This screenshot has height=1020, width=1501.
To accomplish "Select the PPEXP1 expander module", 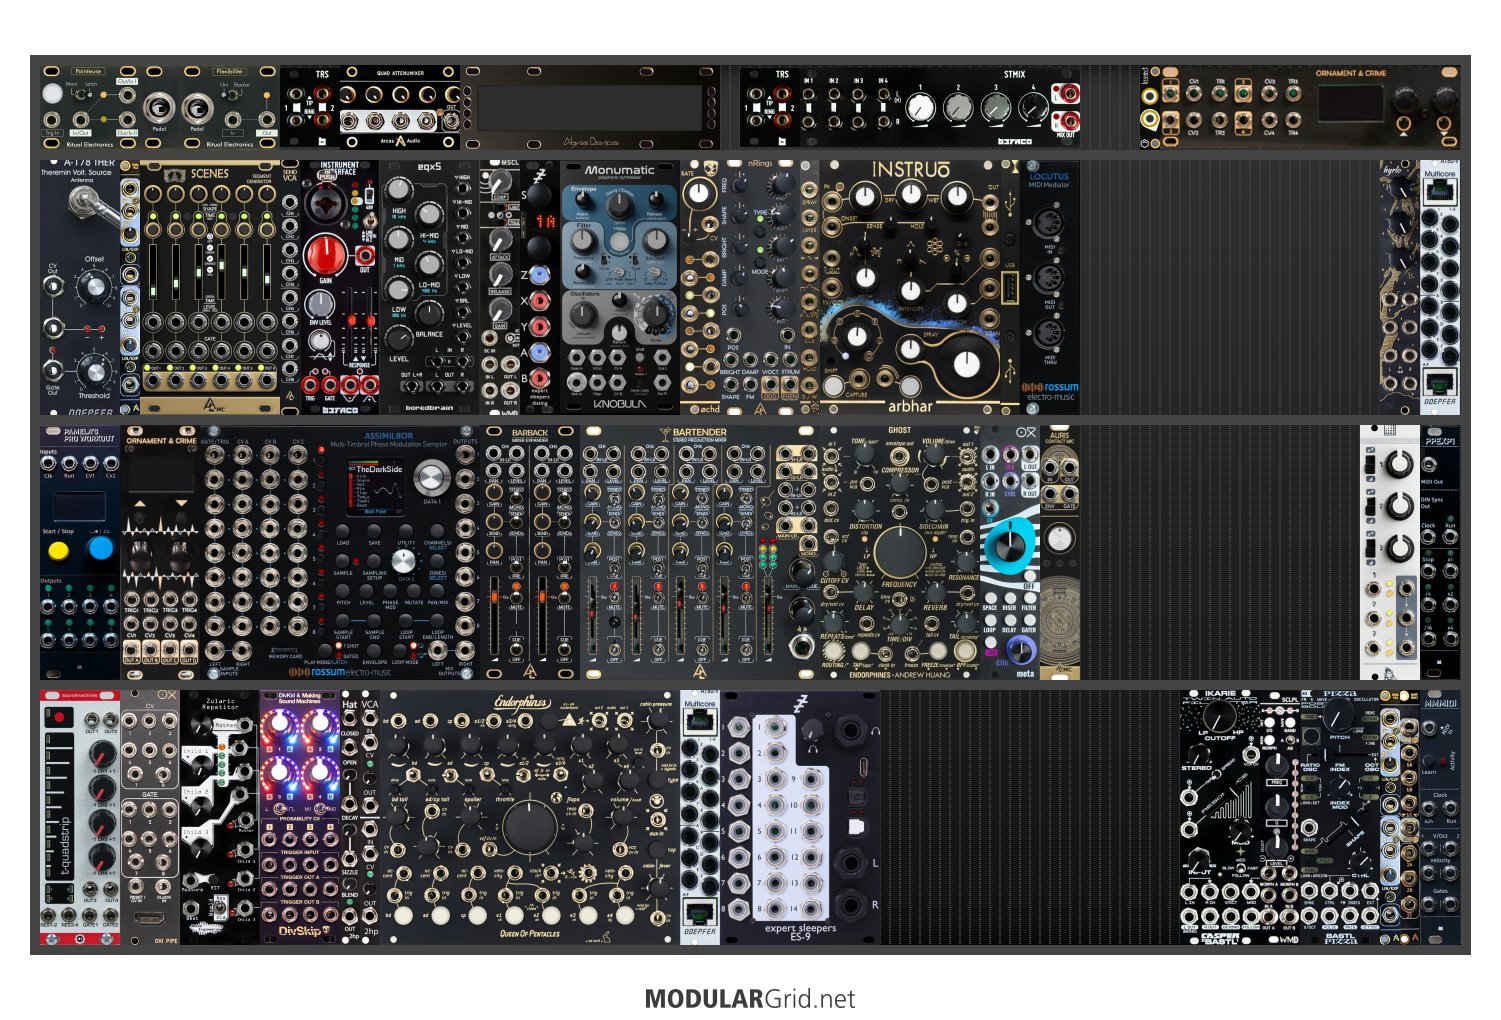I will 1440,552.
